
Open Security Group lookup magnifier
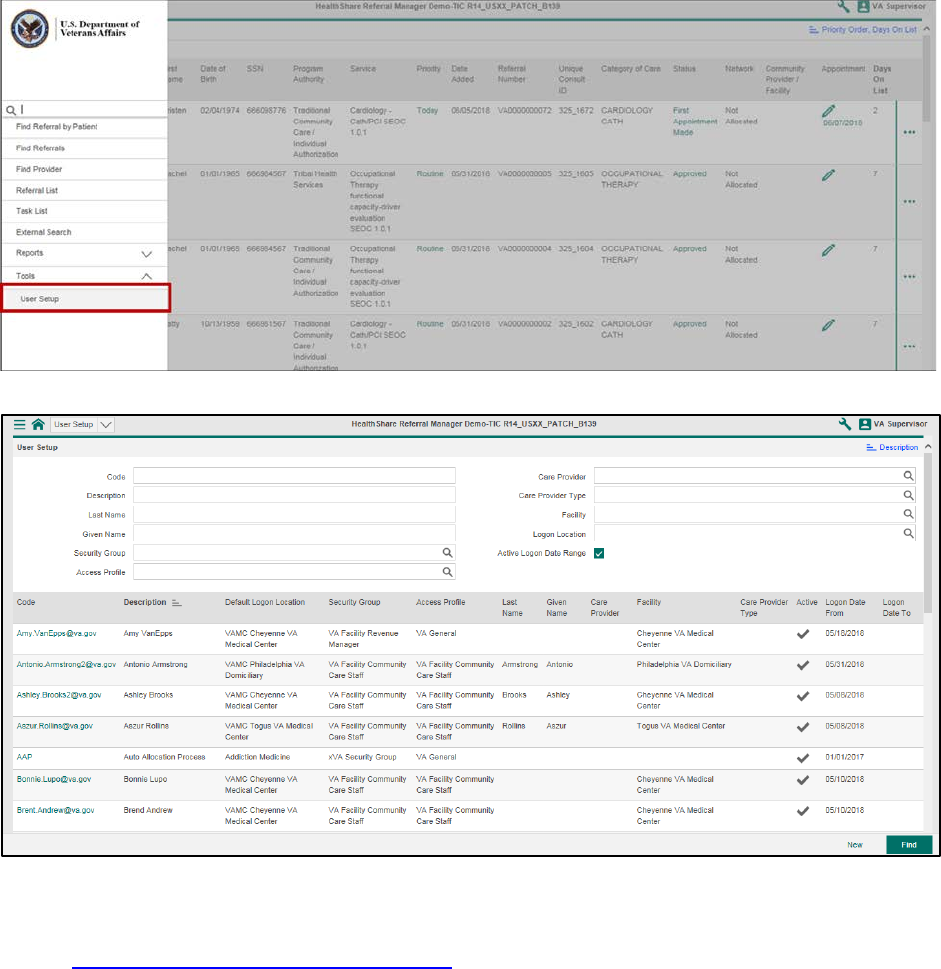click(447, 552)
